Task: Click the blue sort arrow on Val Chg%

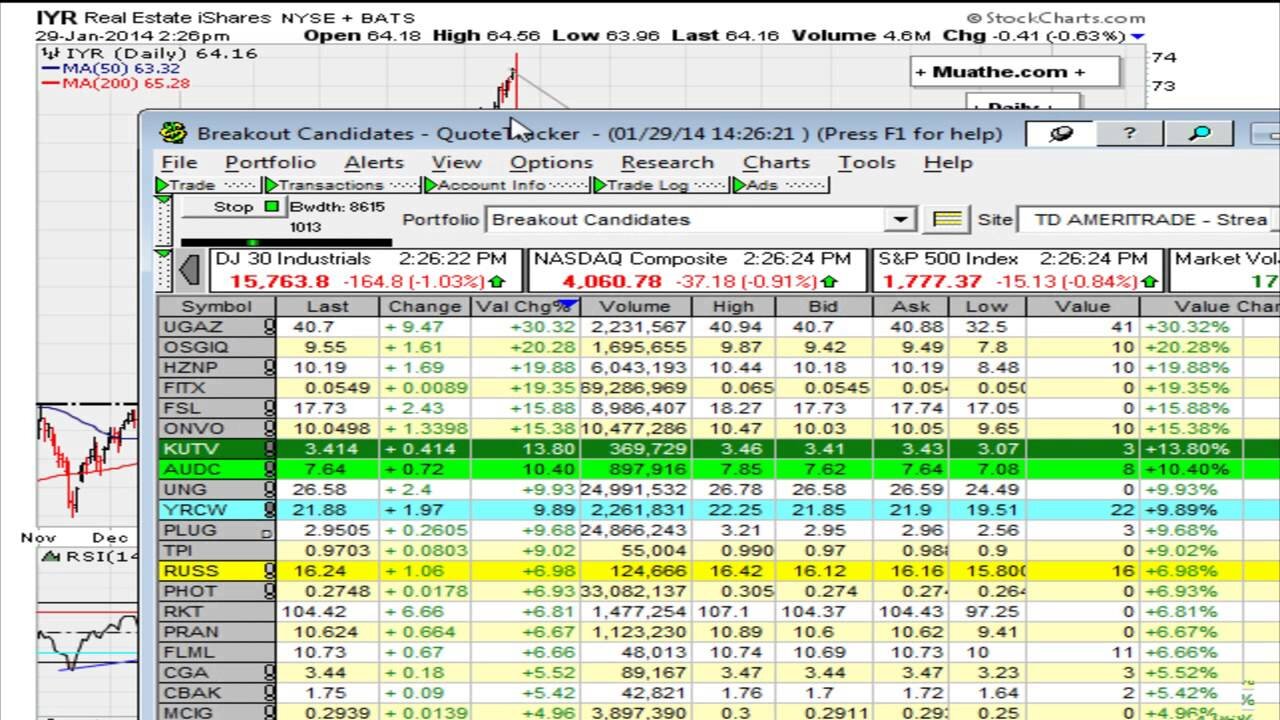Action: click(567, 304)
